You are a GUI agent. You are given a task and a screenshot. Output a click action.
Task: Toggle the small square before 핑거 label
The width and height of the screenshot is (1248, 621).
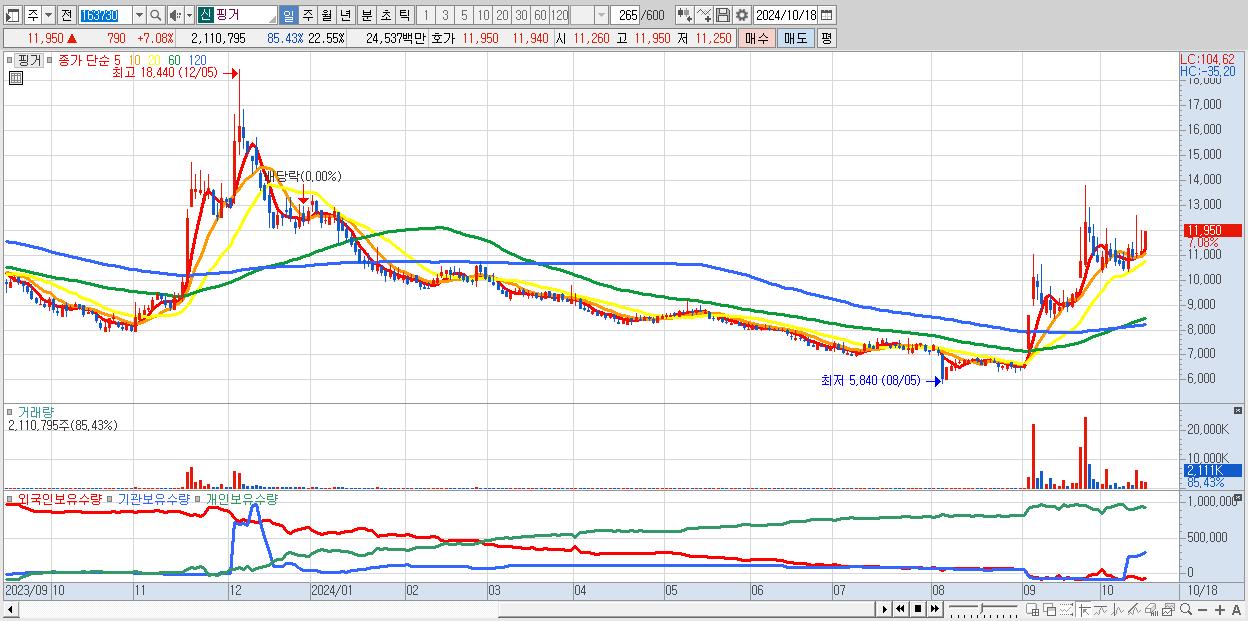[x=9, y=60]
